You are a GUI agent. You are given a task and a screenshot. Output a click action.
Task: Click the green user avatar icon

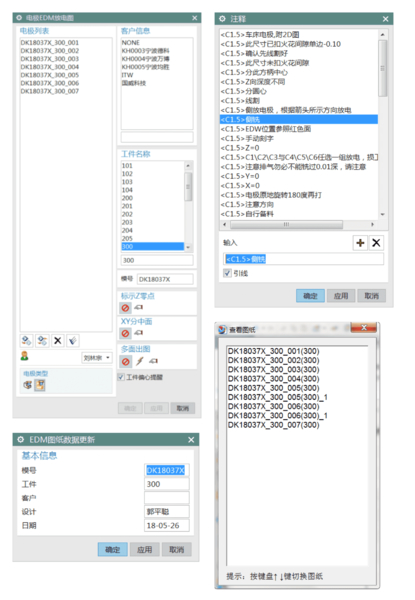coord(24,356)
